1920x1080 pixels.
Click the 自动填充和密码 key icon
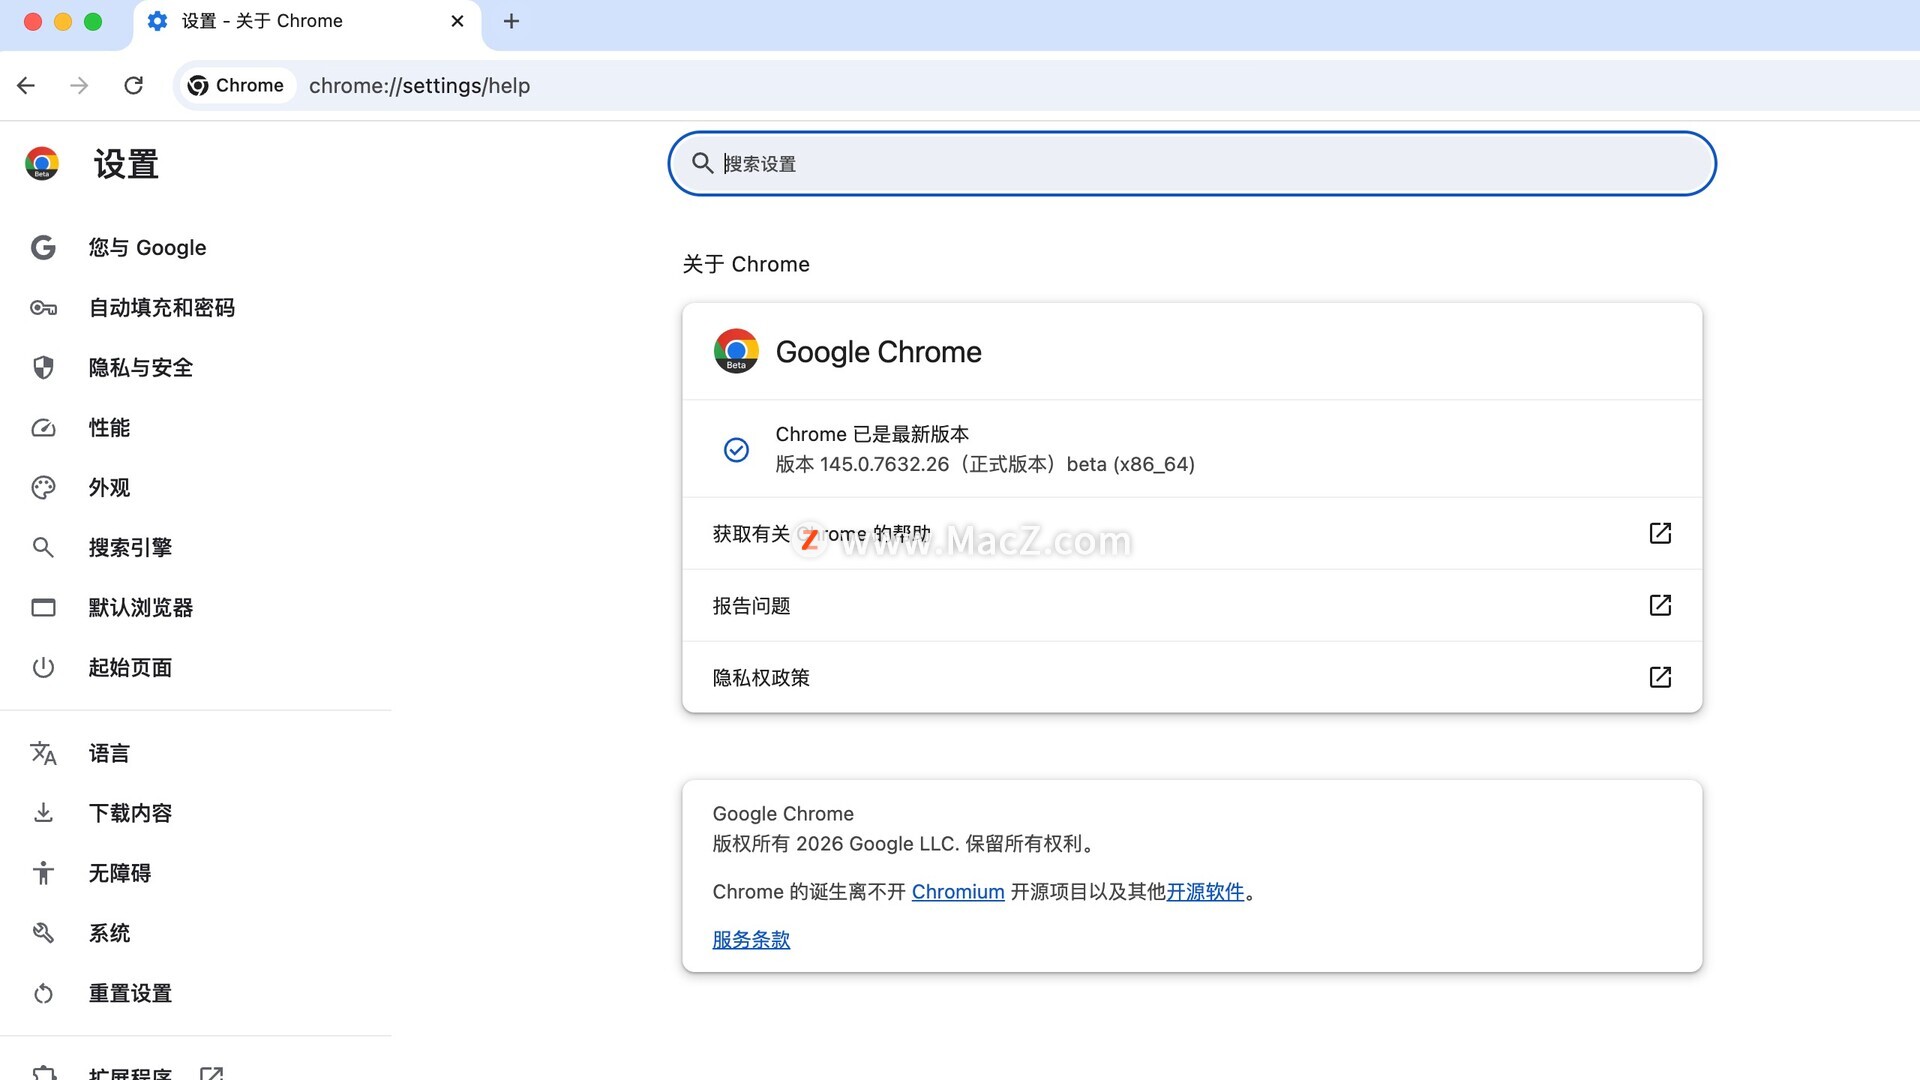[43, 308]
